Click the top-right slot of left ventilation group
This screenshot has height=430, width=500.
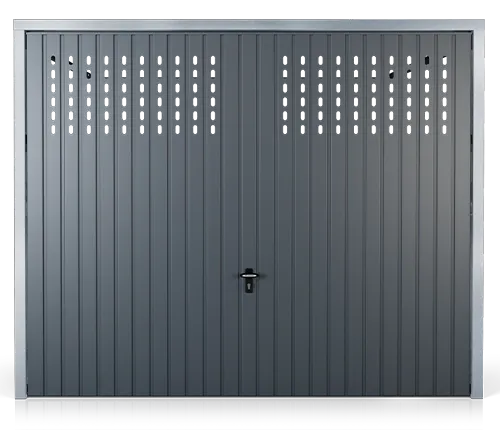tap(213, 60)
